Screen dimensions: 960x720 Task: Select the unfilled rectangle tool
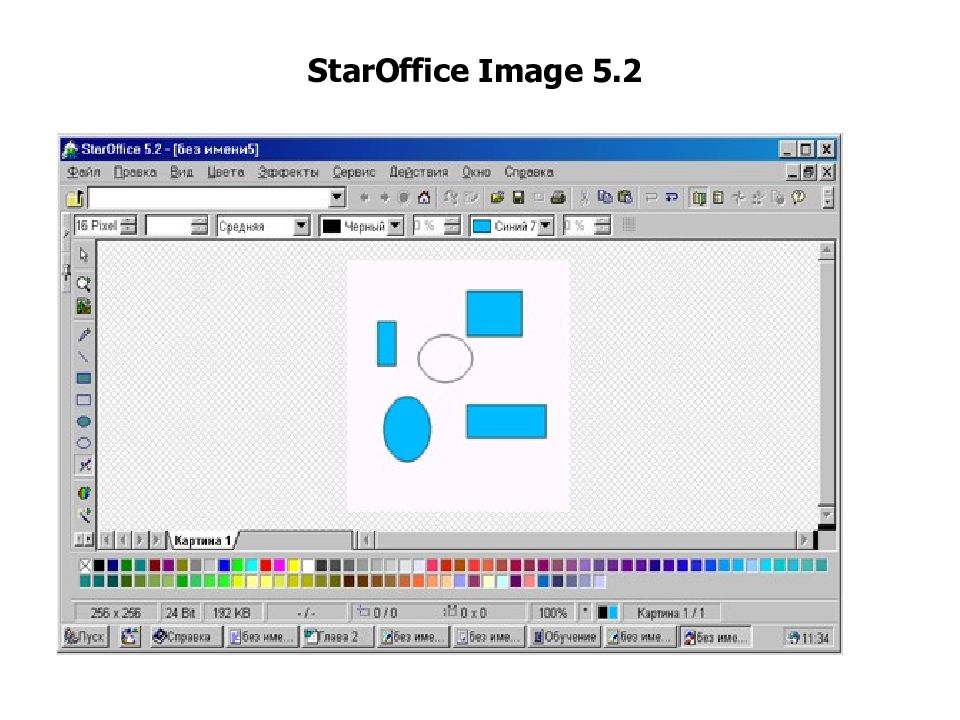click(84, 400)
